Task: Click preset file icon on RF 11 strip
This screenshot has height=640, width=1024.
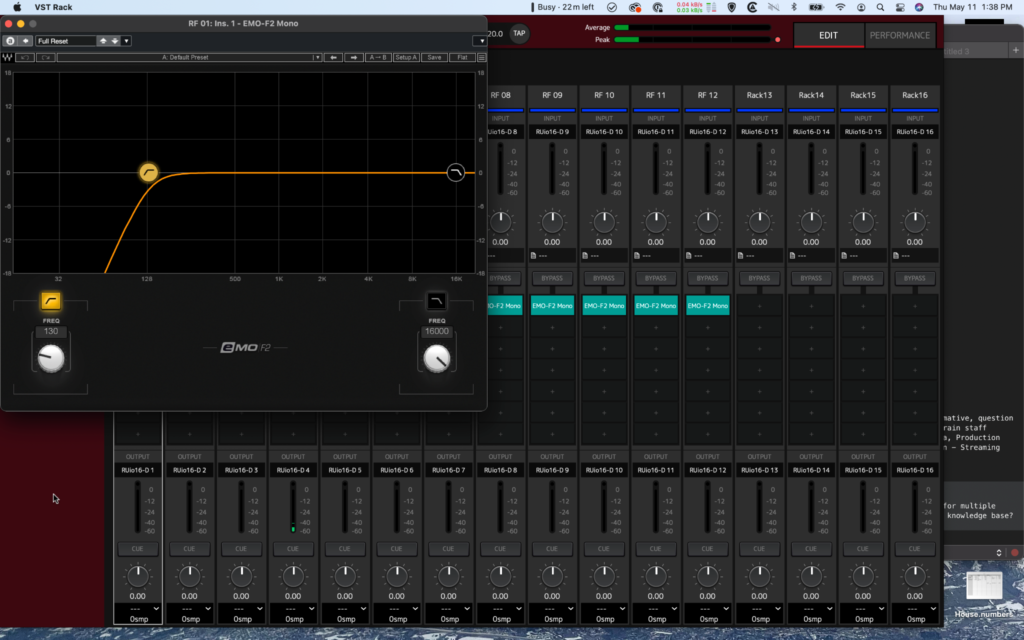Action: [x=637, y=256]
